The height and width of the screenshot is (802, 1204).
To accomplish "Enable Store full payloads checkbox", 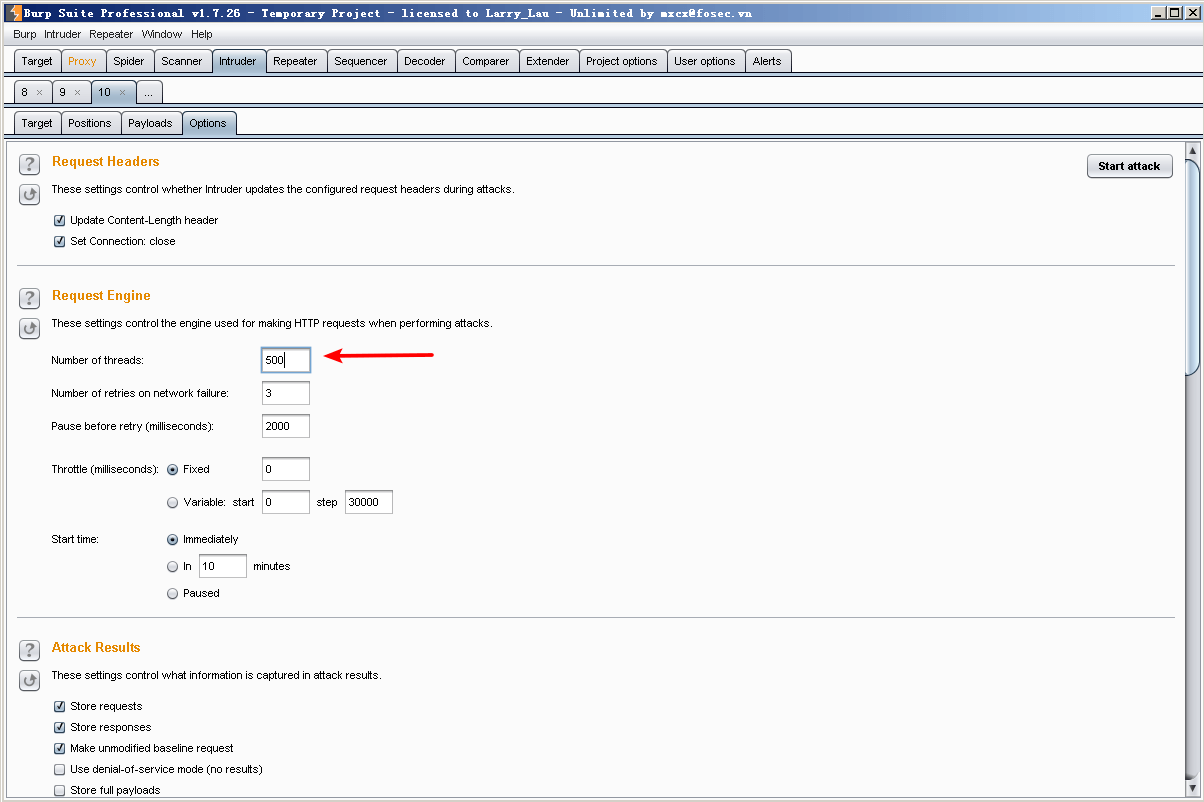I will coord(59,790).
